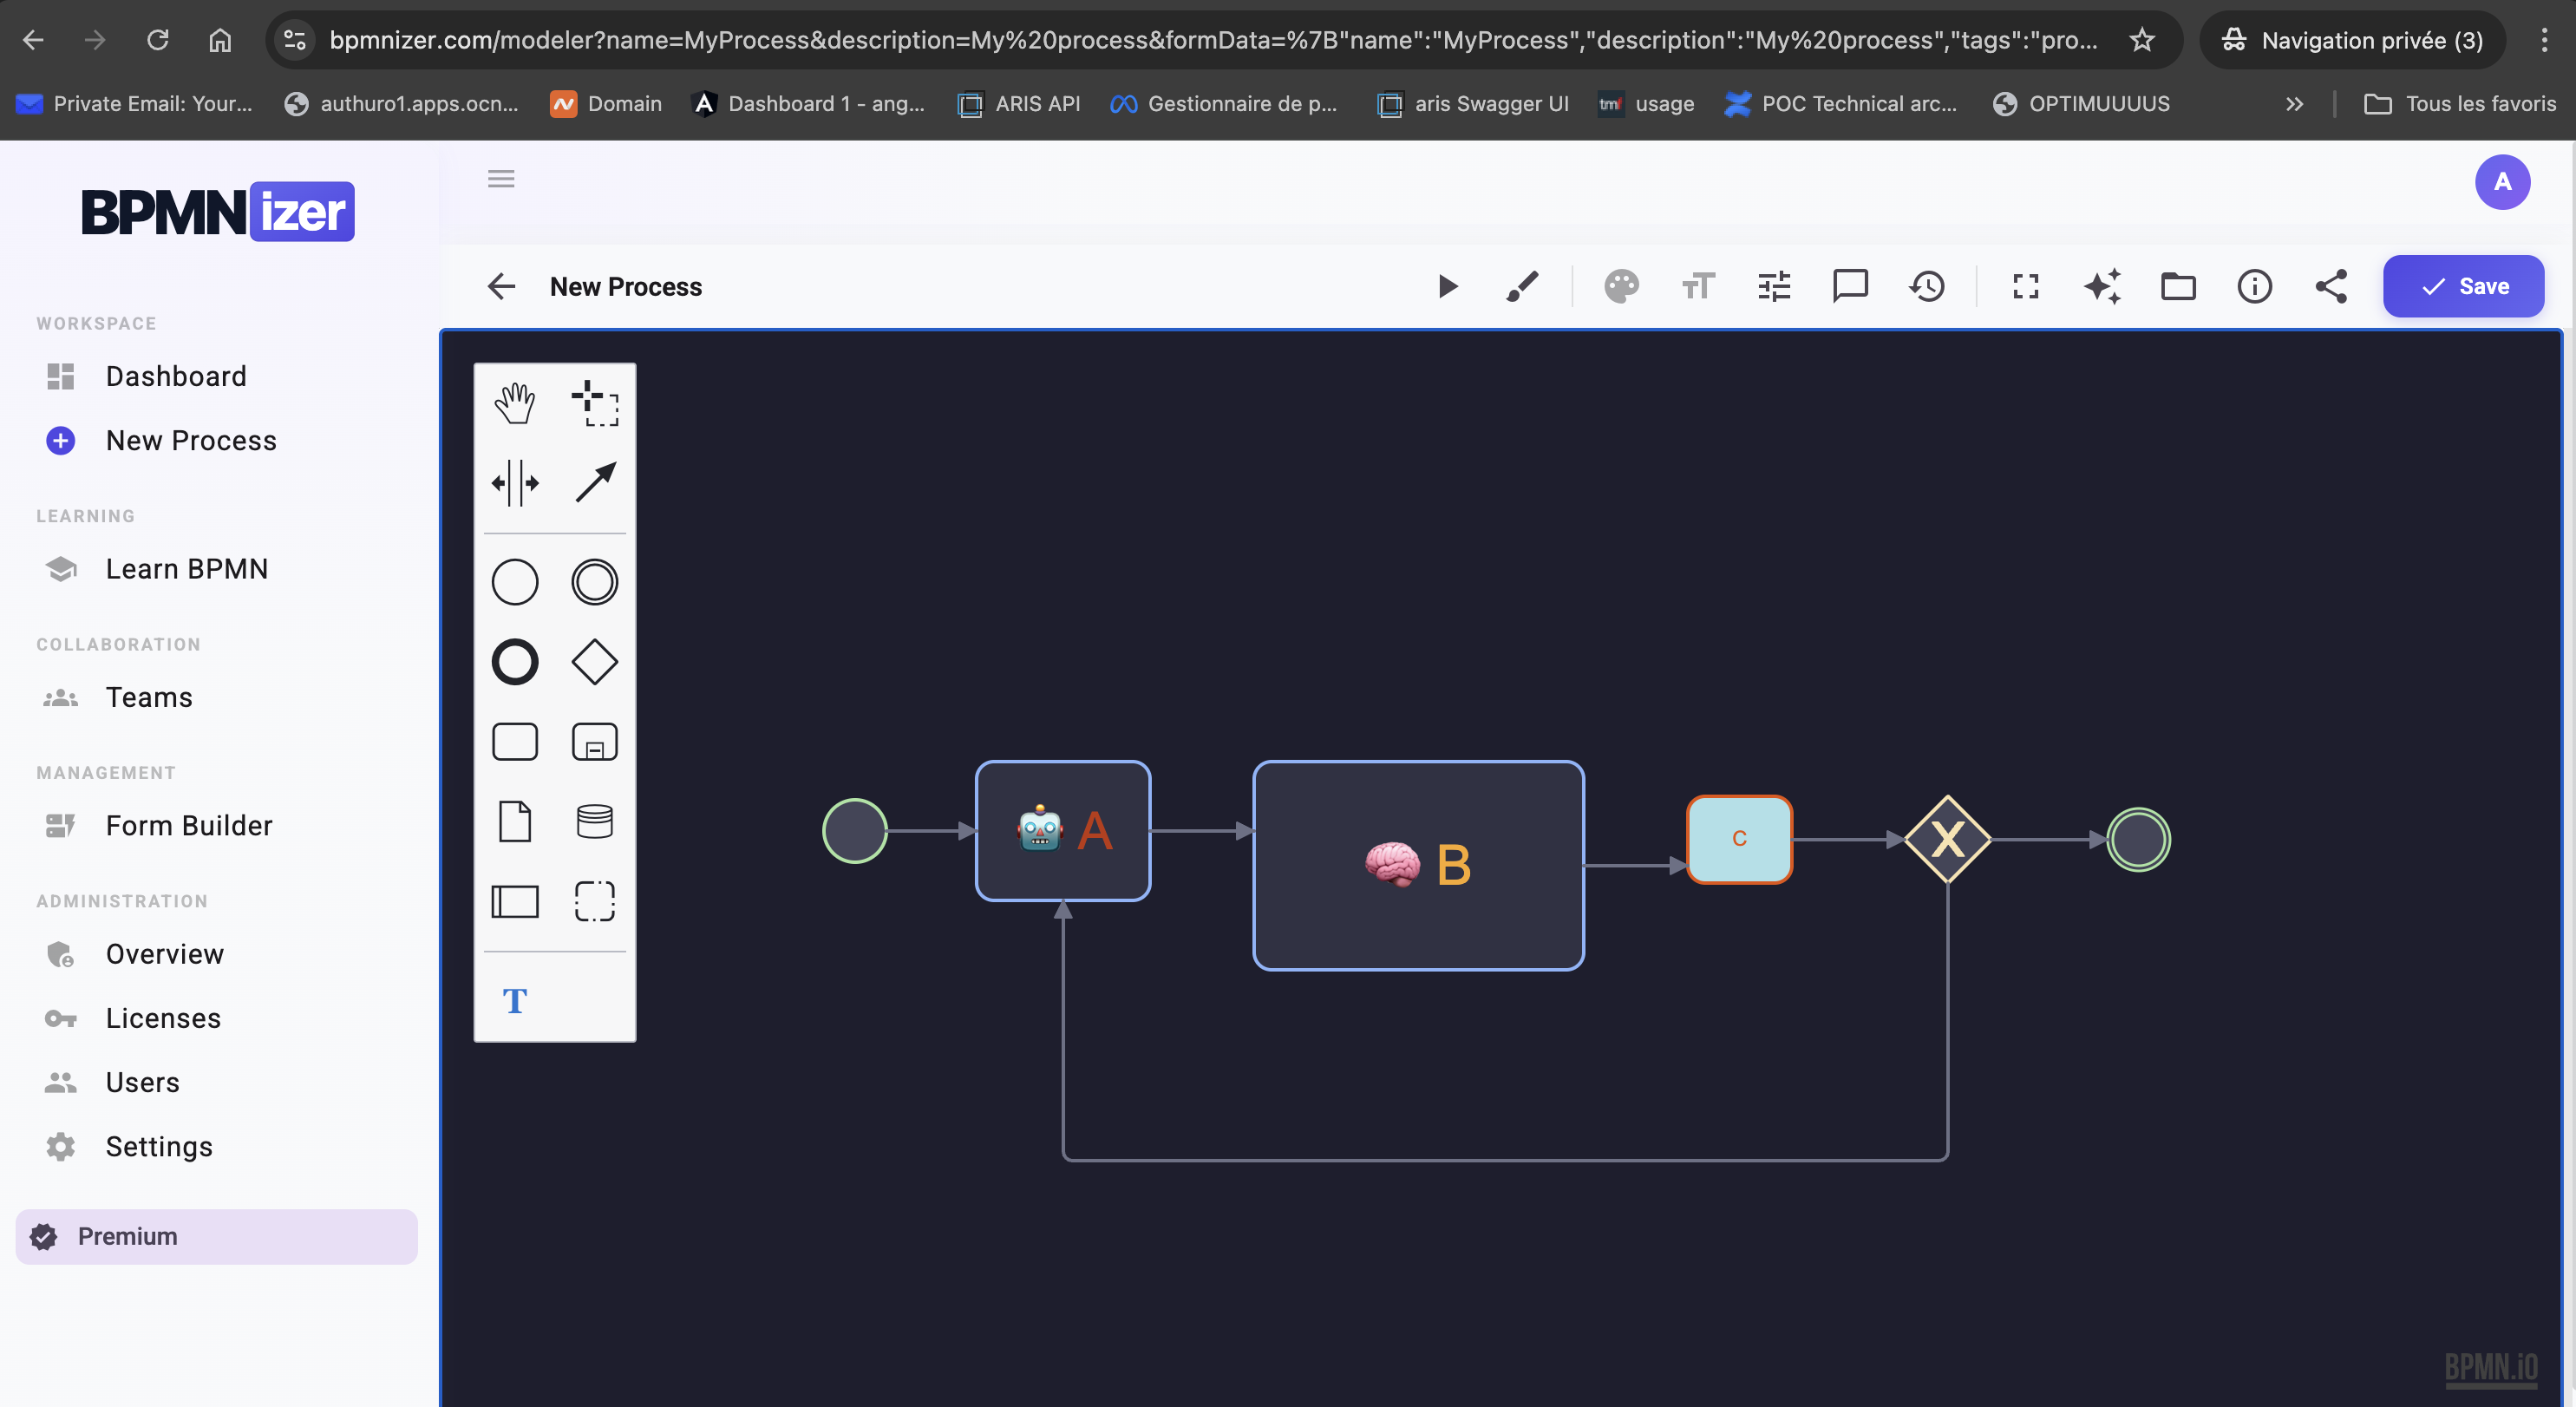The width and height of the screenshot is (2576, 1407).
Task: Toggle fullscreen mode for the modeler
Action: click(x=2025, y=287)
